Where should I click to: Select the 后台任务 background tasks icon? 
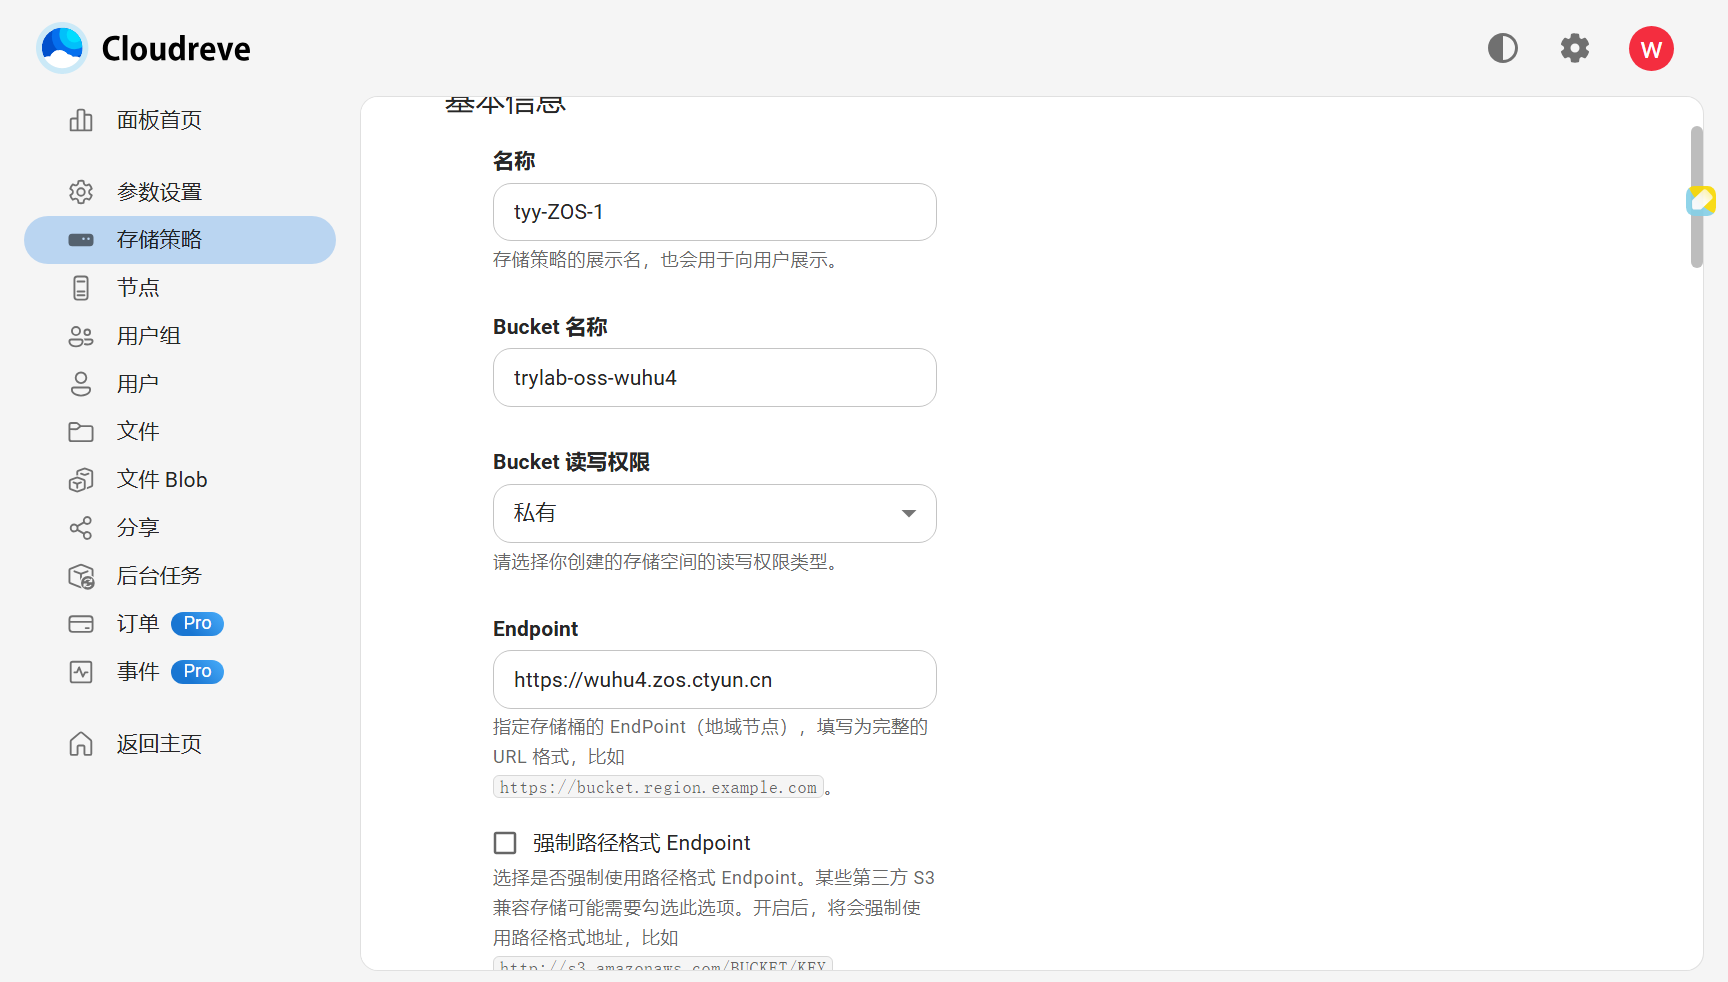click(81, 576)
